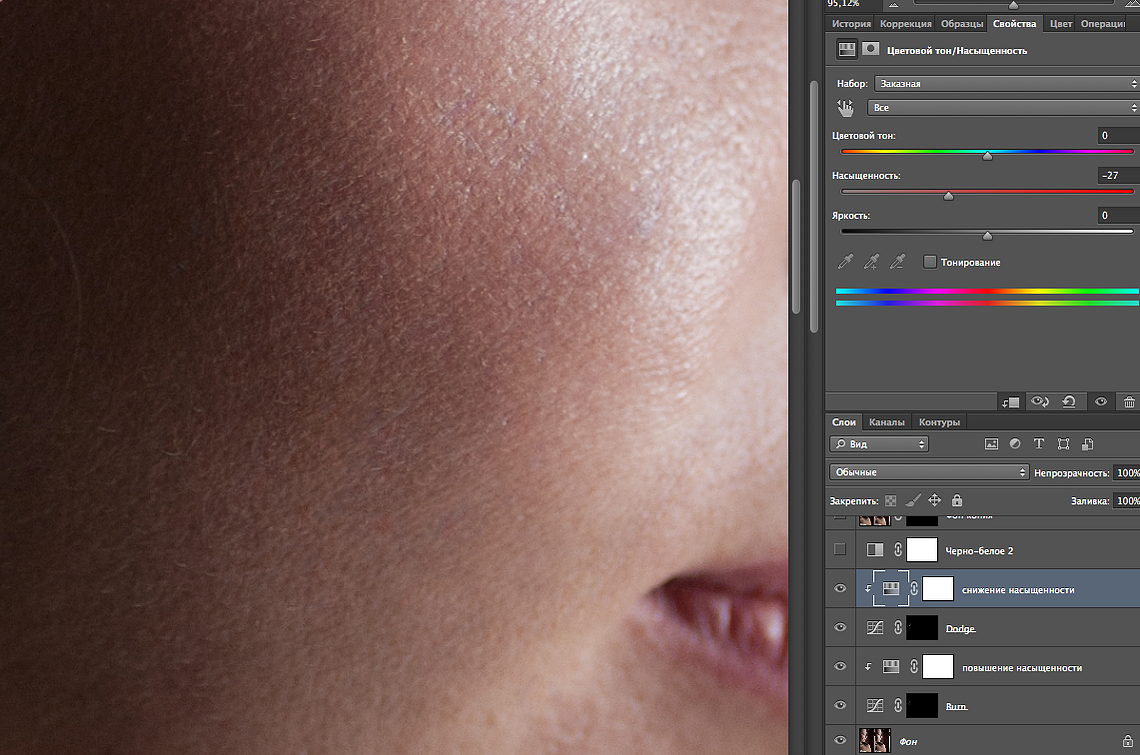Click the Masks icon in Properties header

(870, 49)
